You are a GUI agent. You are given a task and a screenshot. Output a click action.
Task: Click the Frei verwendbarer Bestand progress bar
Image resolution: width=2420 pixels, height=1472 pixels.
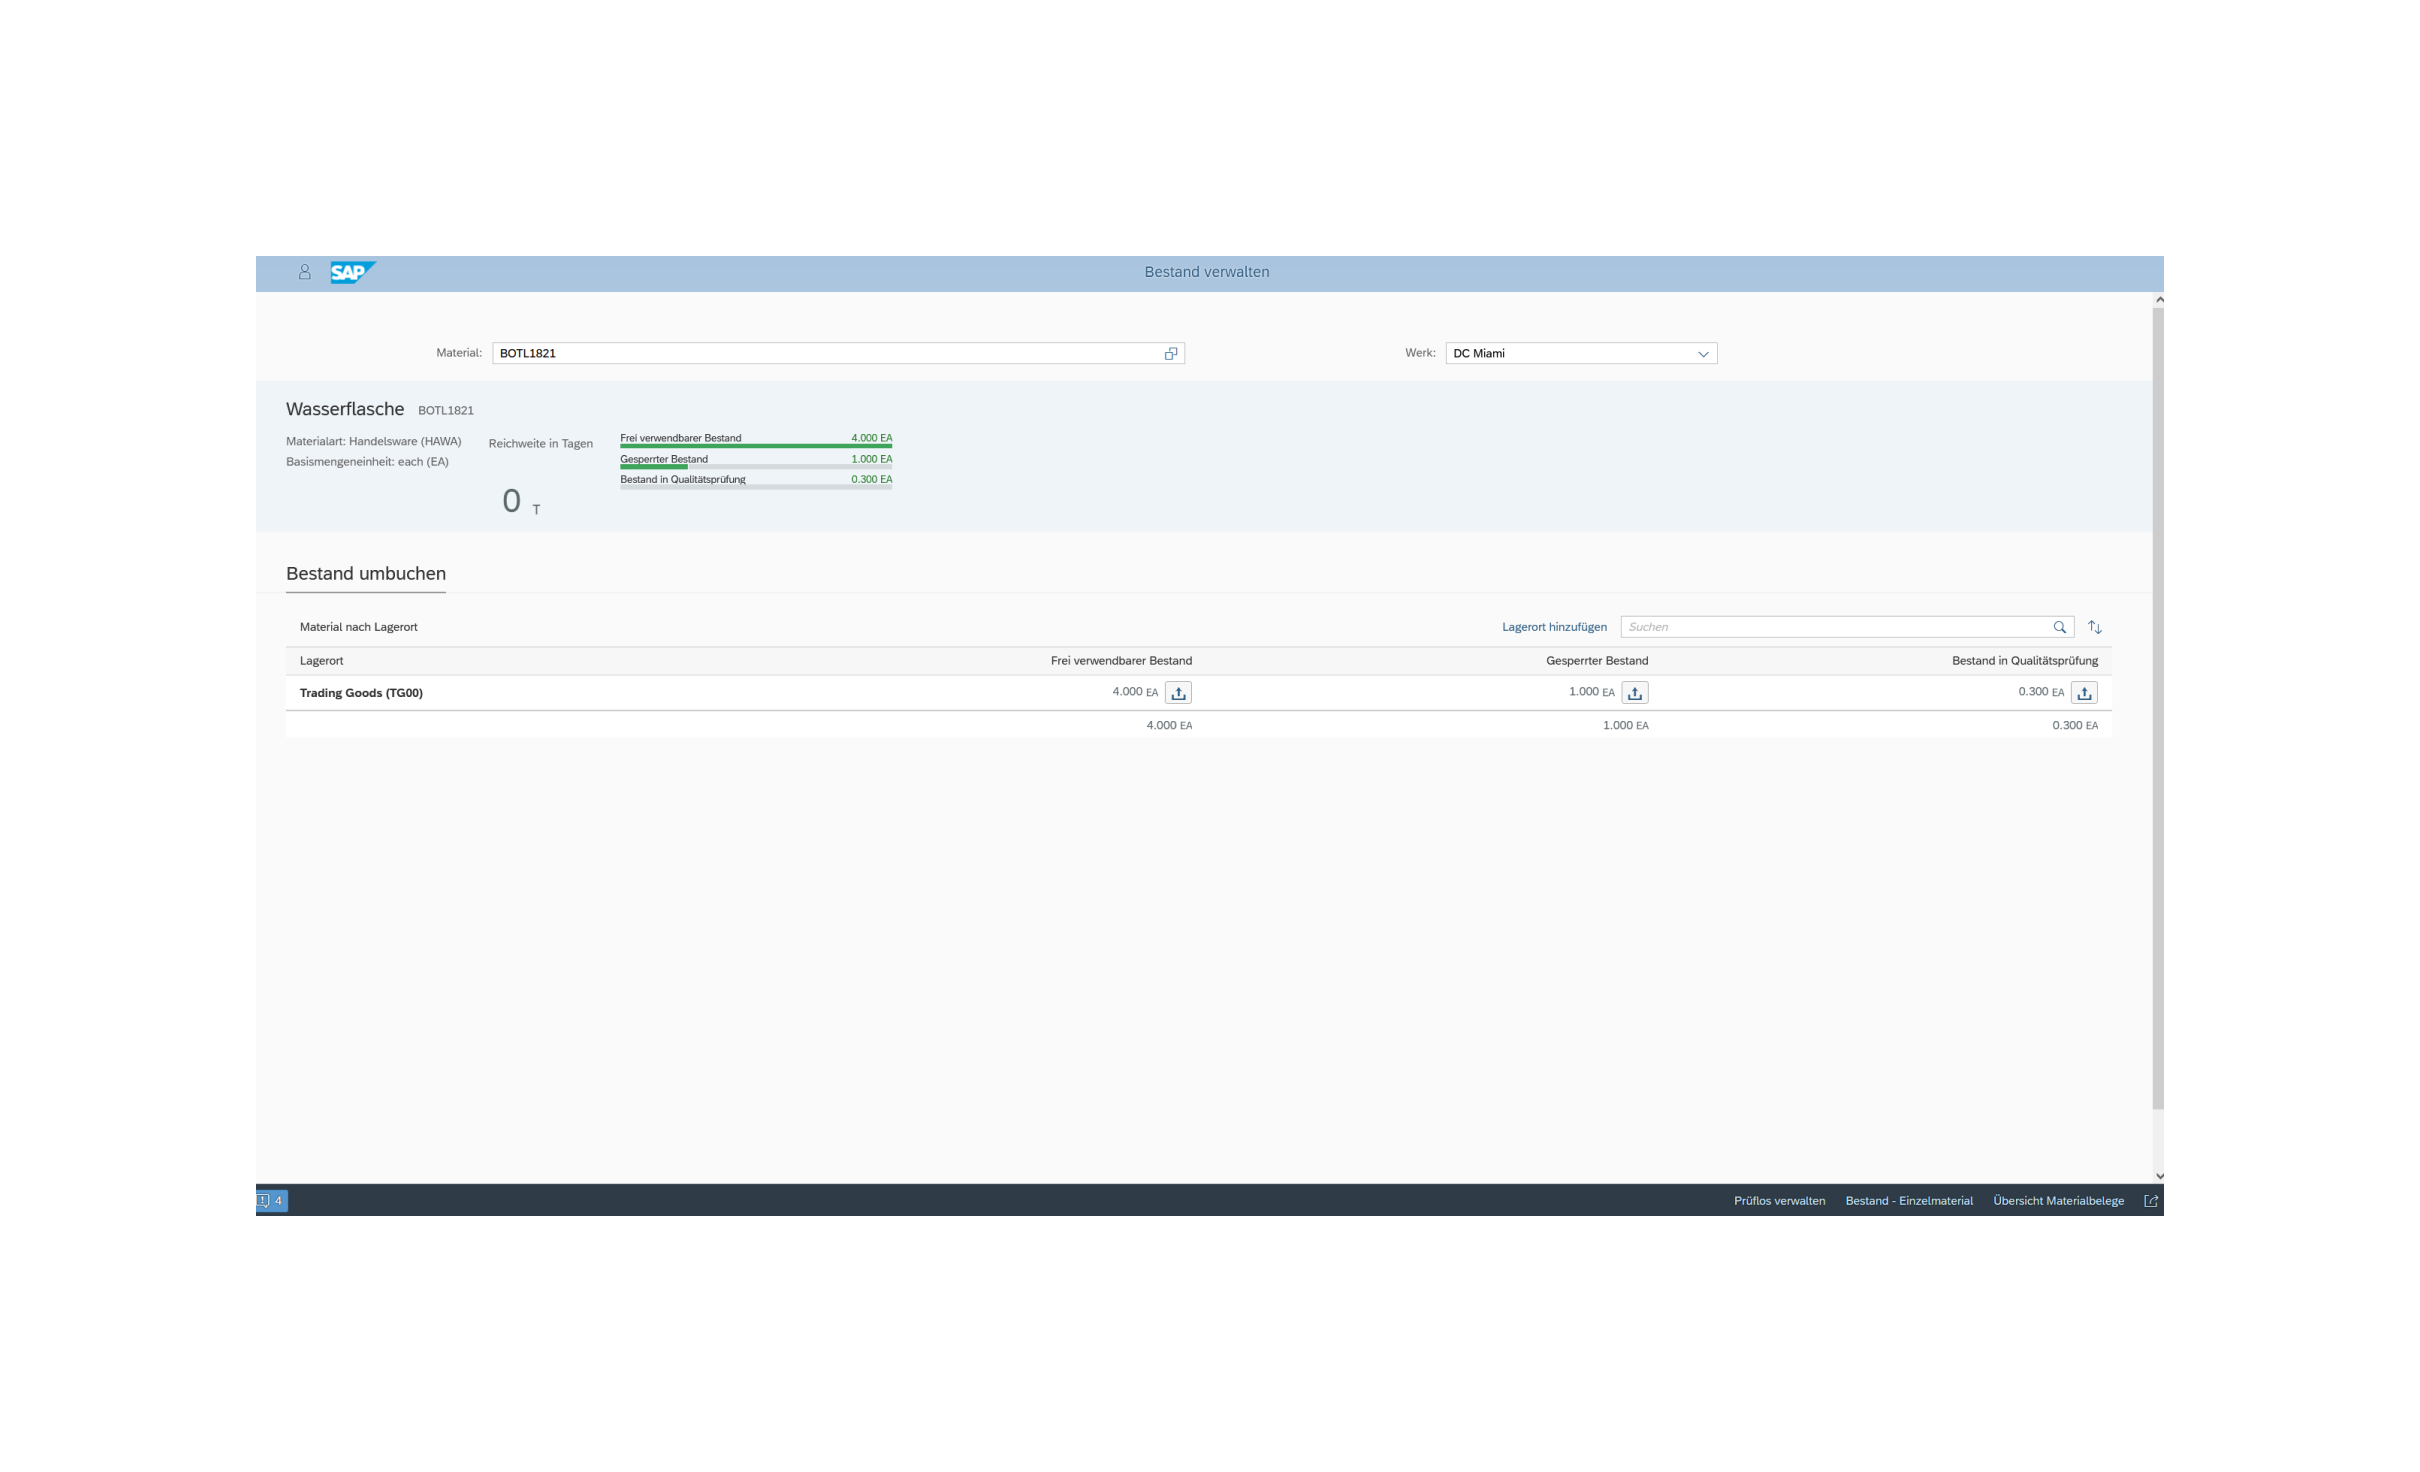point(756,446)
